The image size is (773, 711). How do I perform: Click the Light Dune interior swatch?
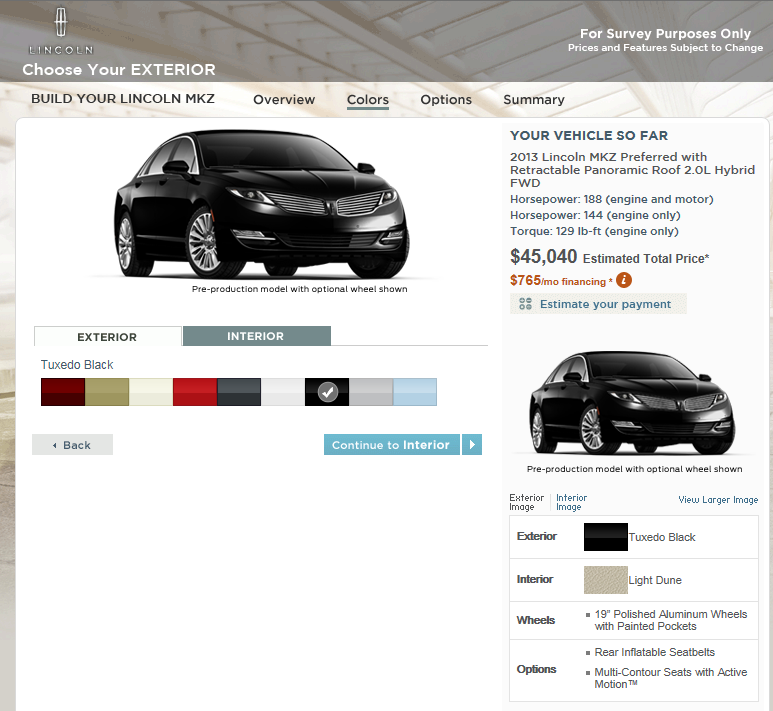[606, 580]
